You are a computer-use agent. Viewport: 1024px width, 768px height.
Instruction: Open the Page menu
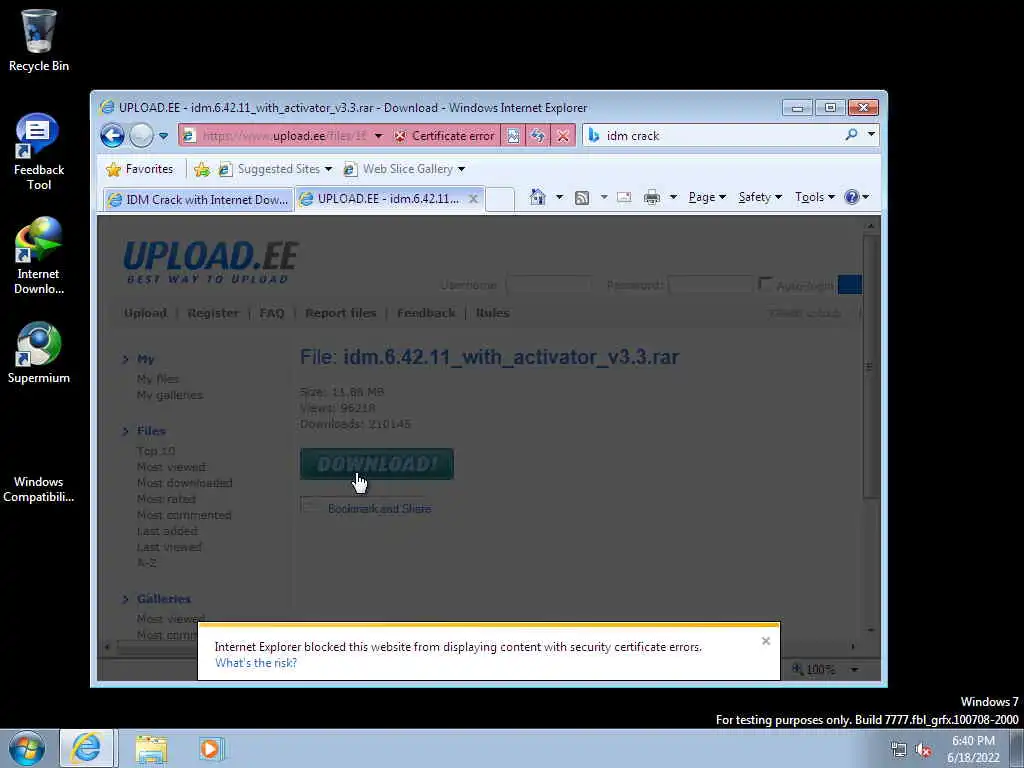point(707,197)
